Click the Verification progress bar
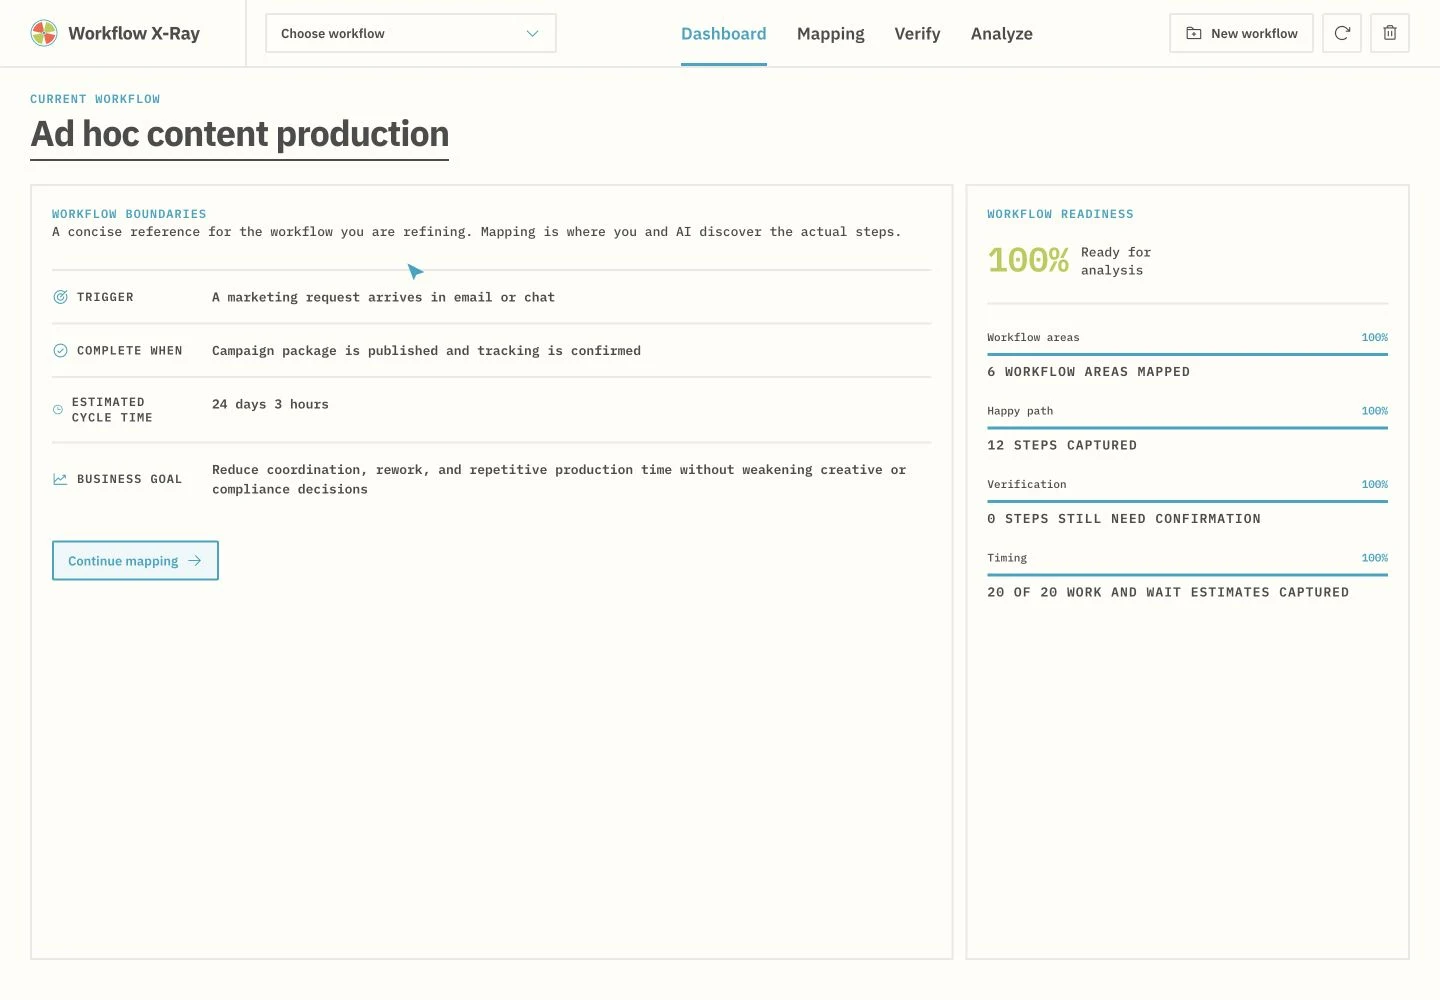The height and width of the screenshot is (1000, 1440). 1187,501
